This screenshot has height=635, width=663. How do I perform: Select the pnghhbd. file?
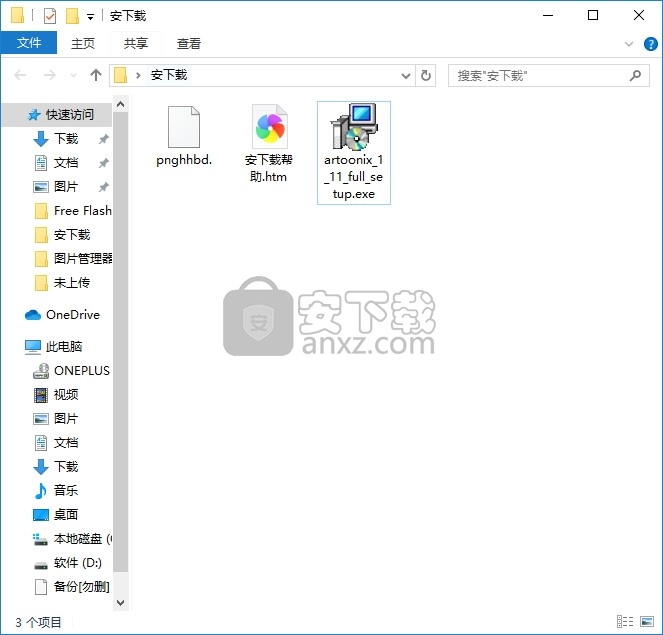[184, 136]
